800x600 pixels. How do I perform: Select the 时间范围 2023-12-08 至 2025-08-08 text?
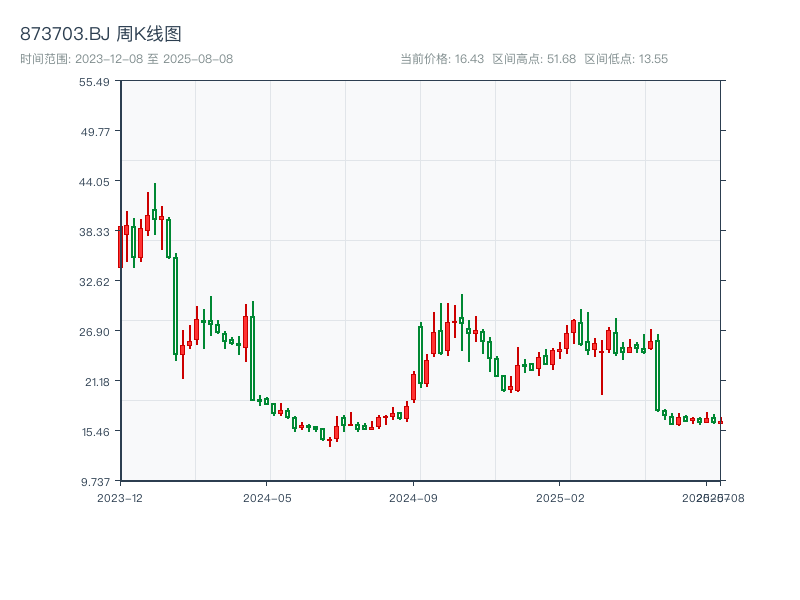click(x=127, y=59)
